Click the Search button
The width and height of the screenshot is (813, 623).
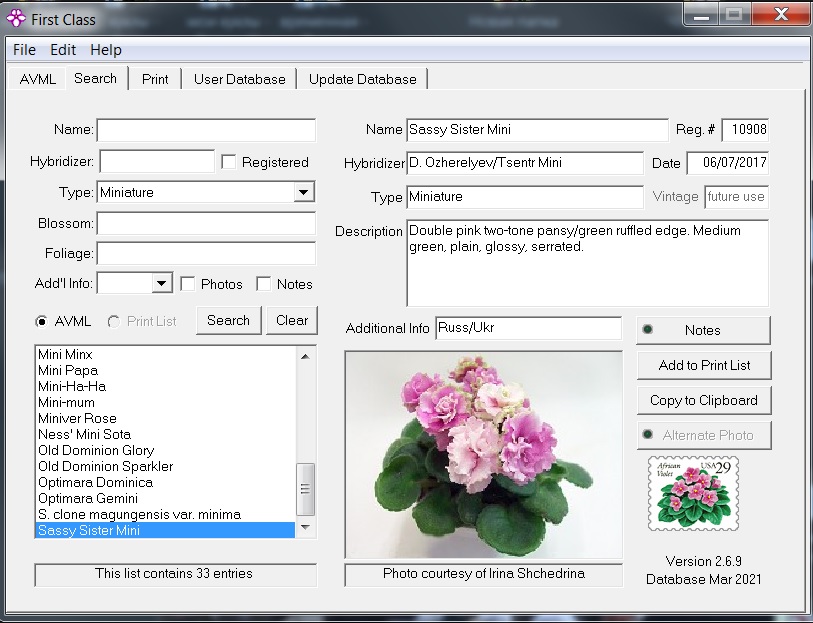[229, 320]
